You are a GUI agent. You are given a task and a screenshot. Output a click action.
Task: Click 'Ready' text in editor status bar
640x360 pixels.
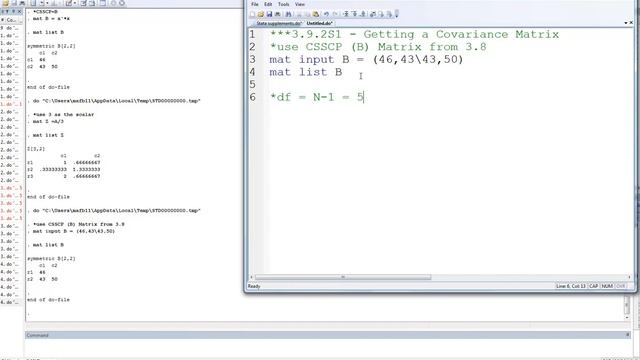pyautogui.click(x=254, y=286)
